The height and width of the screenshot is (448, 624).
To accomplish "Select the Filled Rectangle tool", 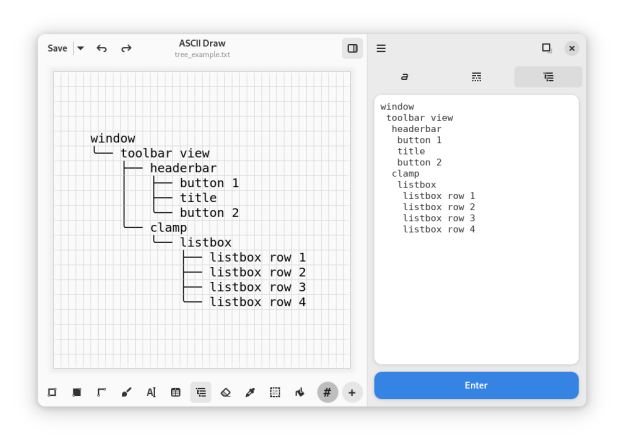I will coord(77,393).
